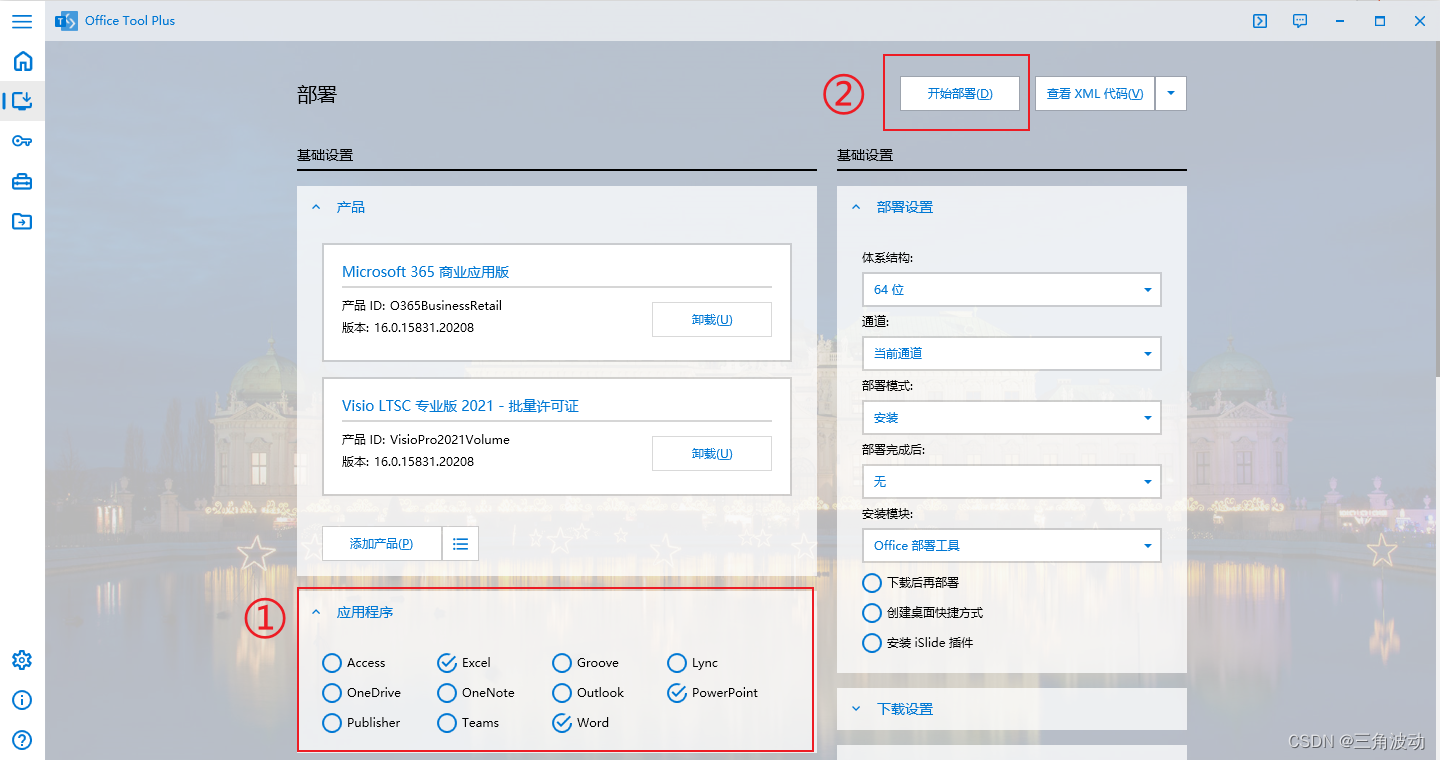Open the feedback chat icon in title bar
The height and width of the screenshot is (760, 1440).
(x=1300, y=21)
